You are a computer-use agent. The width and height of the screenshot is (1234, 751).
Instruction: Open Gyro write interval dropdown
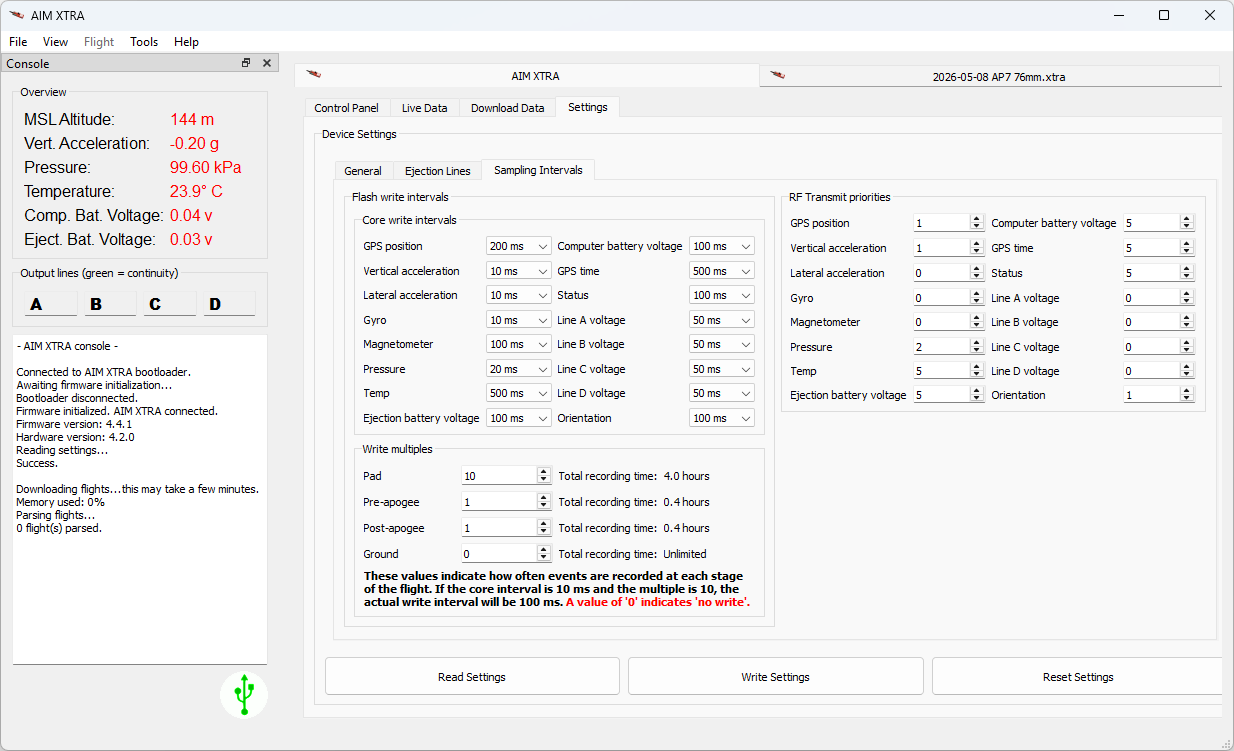click(518, 320)
